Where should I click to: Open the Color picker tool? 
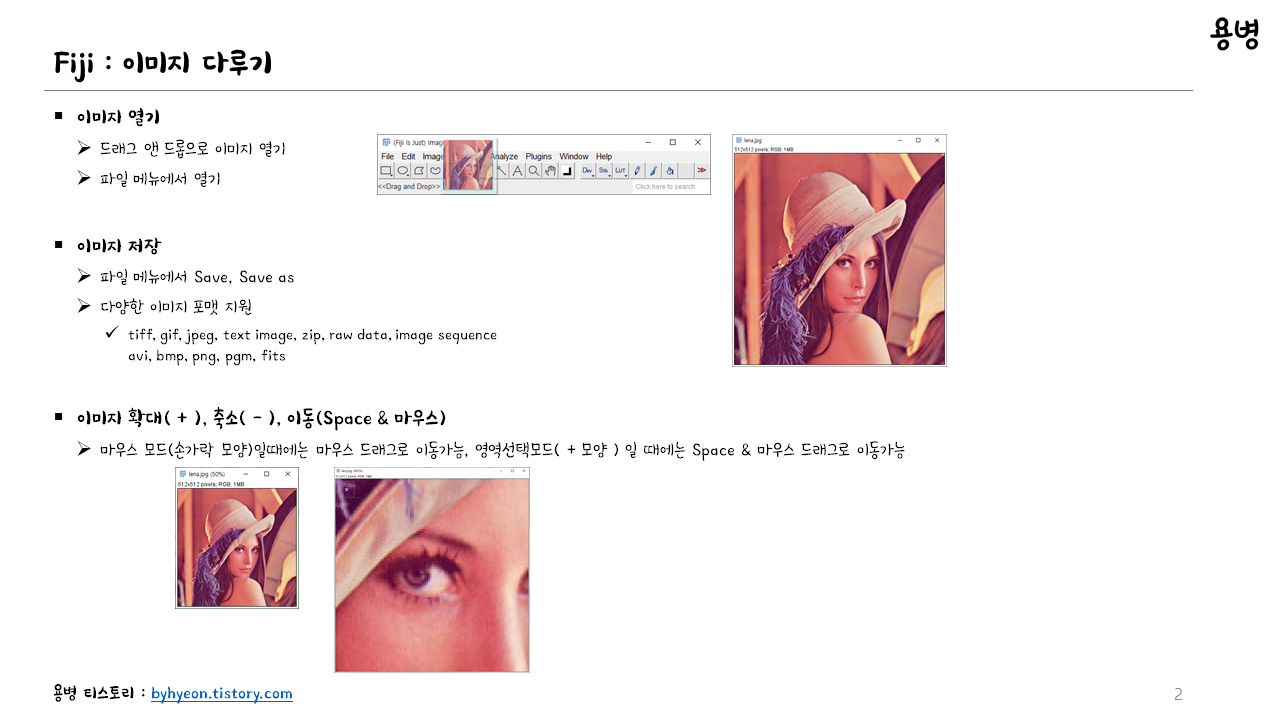pyautogui.click(x=567, y=171)
